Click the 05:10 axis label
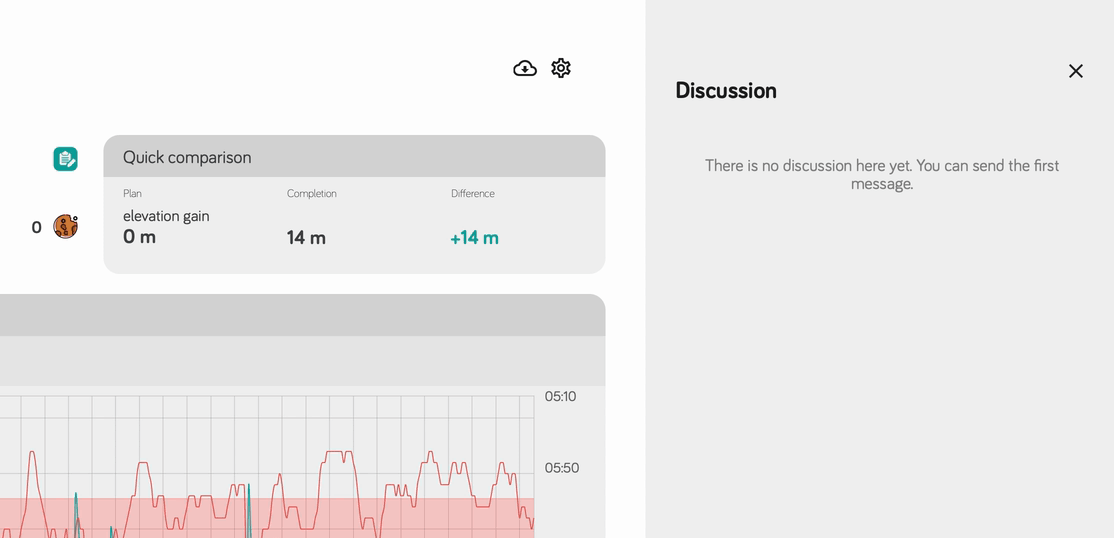The height and width of the screenshot is (538, 1114). (x=560, y=397)
